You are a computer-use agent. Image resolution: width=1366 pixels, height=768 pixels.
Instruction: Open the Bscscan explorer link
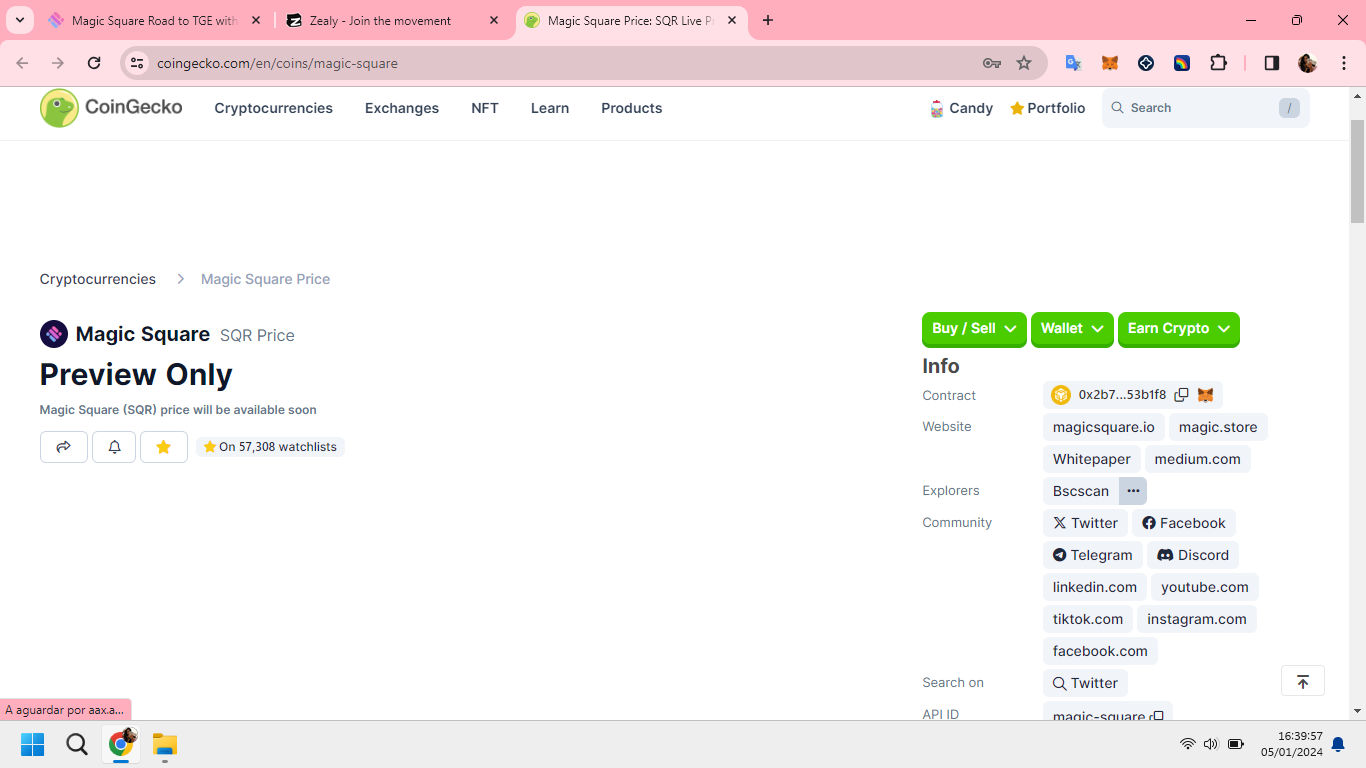click(x=1080, y=491)
